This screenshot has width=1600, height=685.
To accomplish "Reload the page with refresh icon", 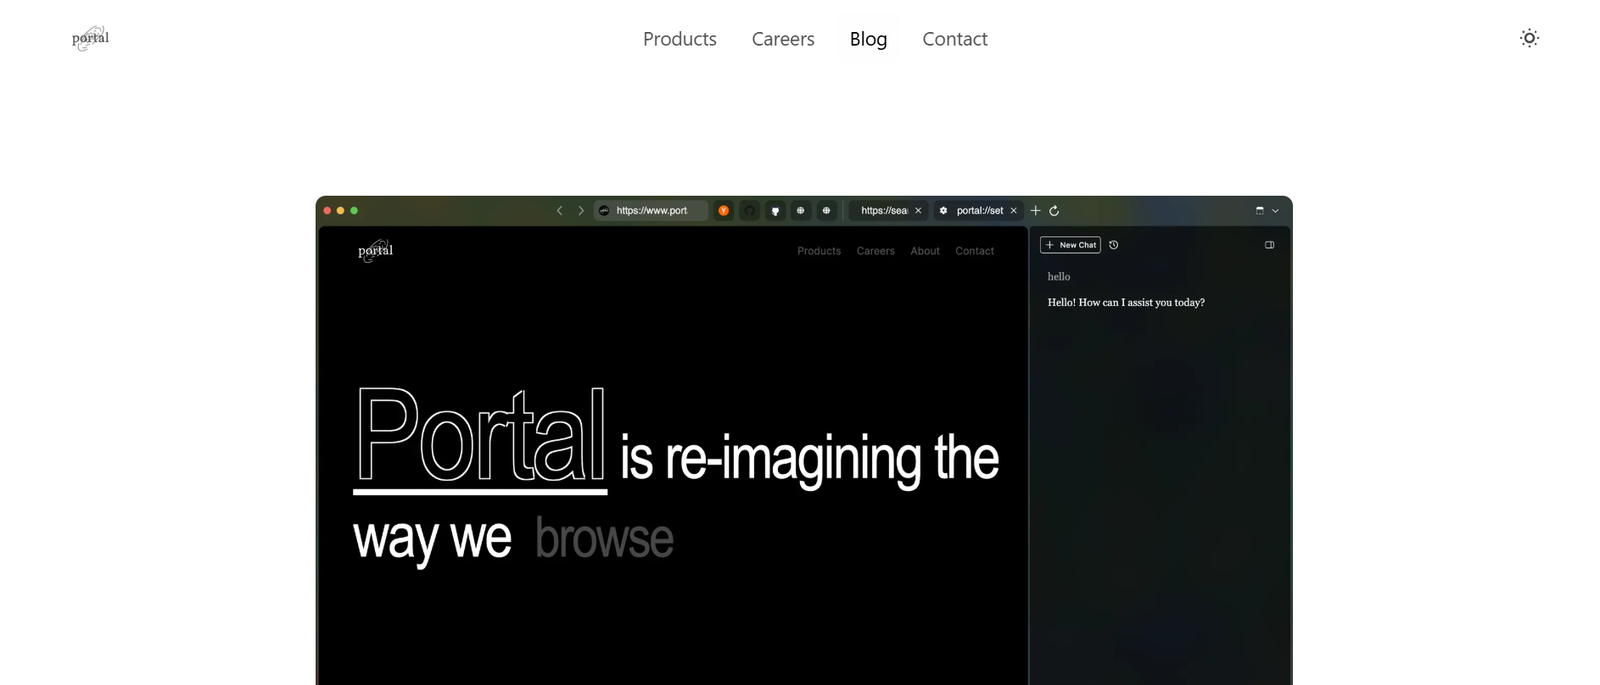I will pos(1054,210).
